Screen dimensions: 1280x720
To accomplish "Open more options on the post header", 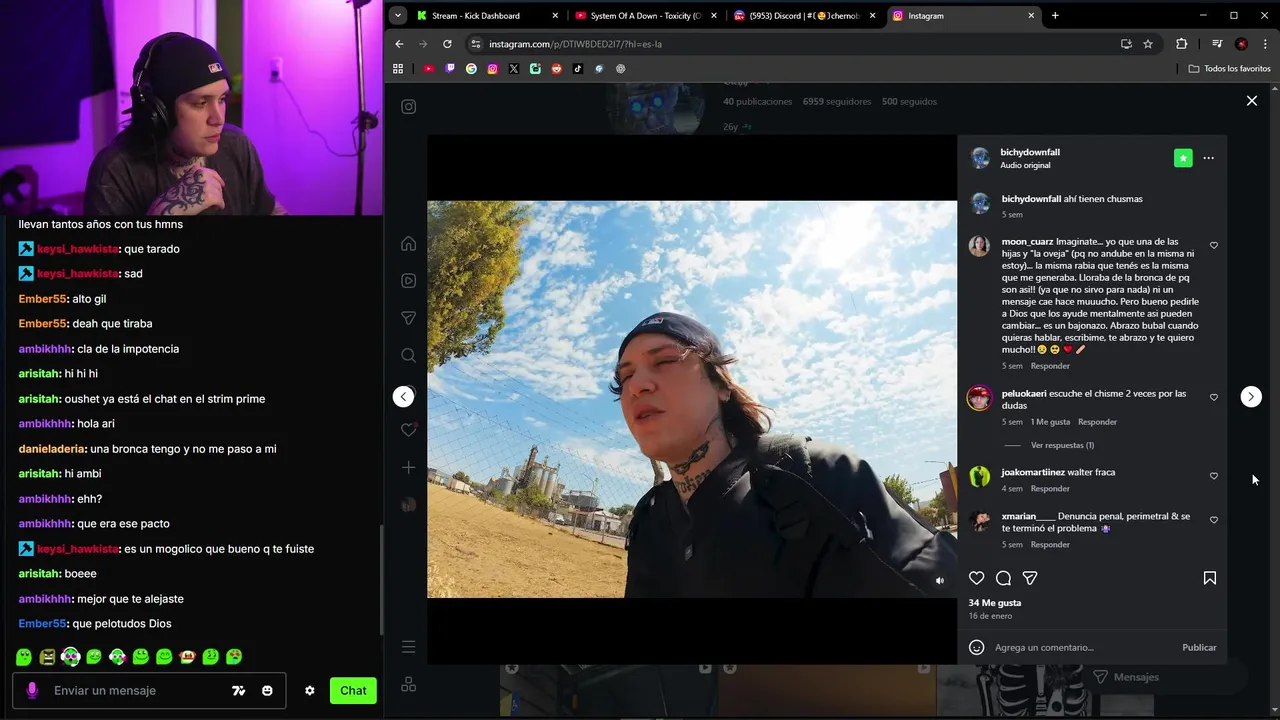I will pos(1208,158).
